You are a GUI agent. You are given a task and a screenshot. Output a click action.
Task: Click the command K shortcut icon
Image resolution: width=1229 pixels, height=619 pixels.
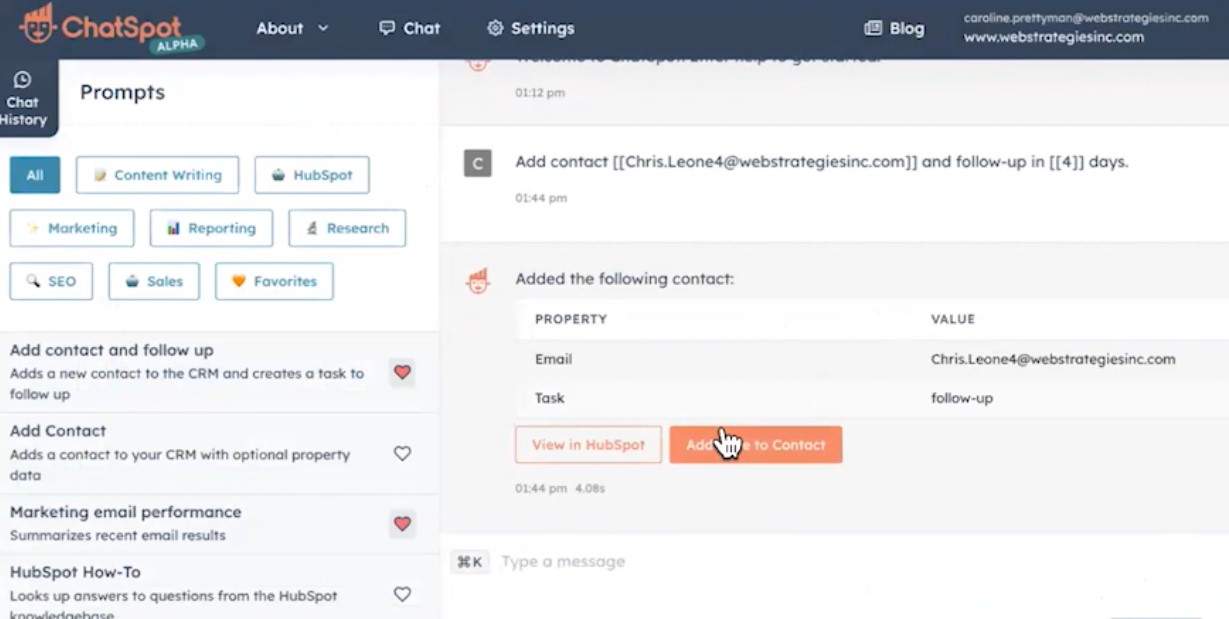coord(470,562)
